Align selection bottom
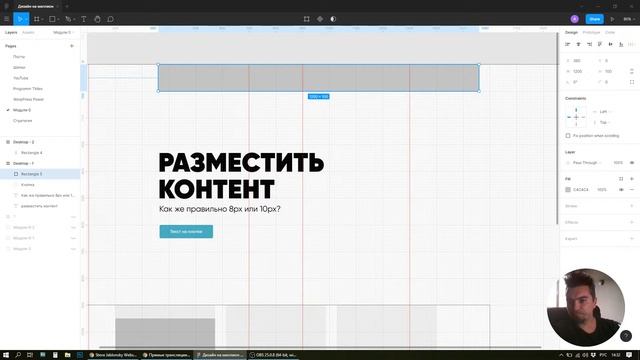 click(621, 44)
